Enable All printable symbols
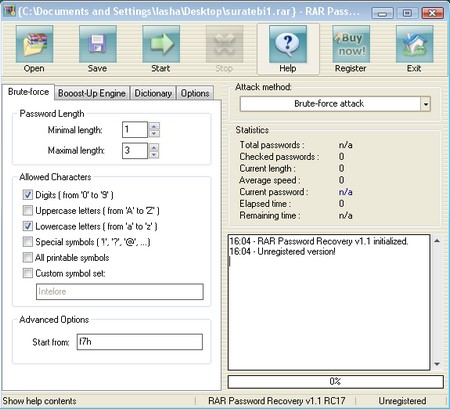 (x=28, y=257)
